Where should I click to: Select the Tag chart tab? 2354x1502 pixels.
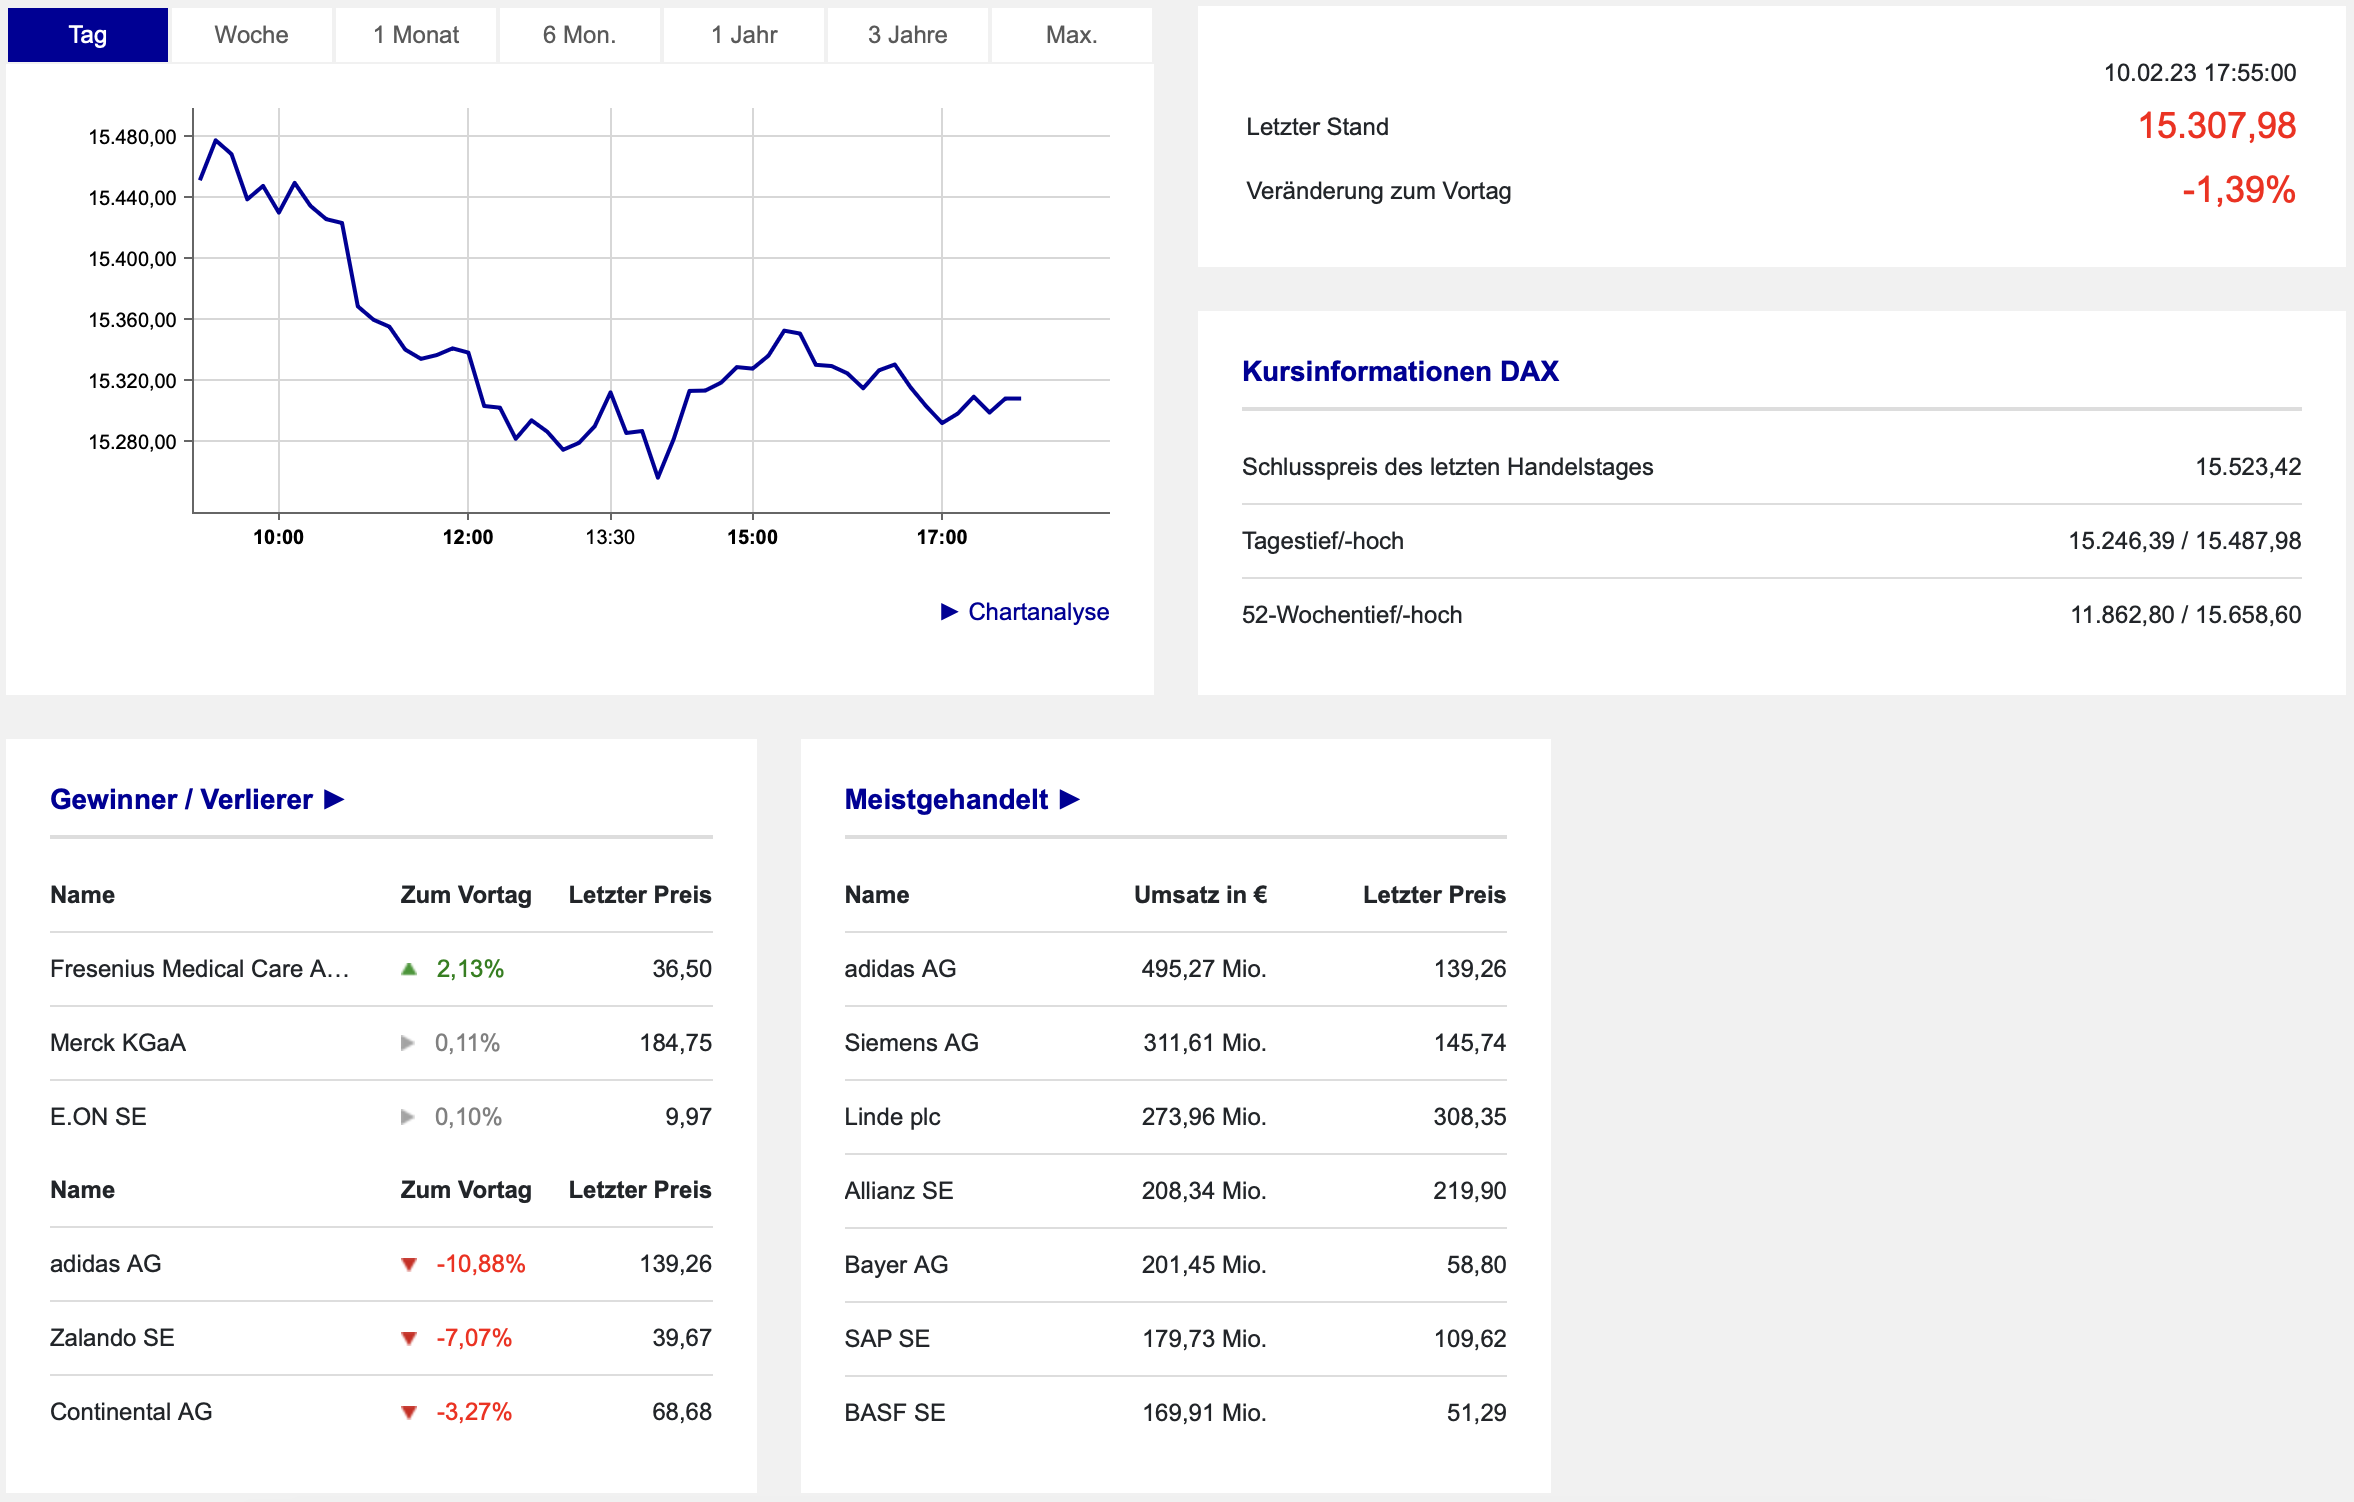88,35
